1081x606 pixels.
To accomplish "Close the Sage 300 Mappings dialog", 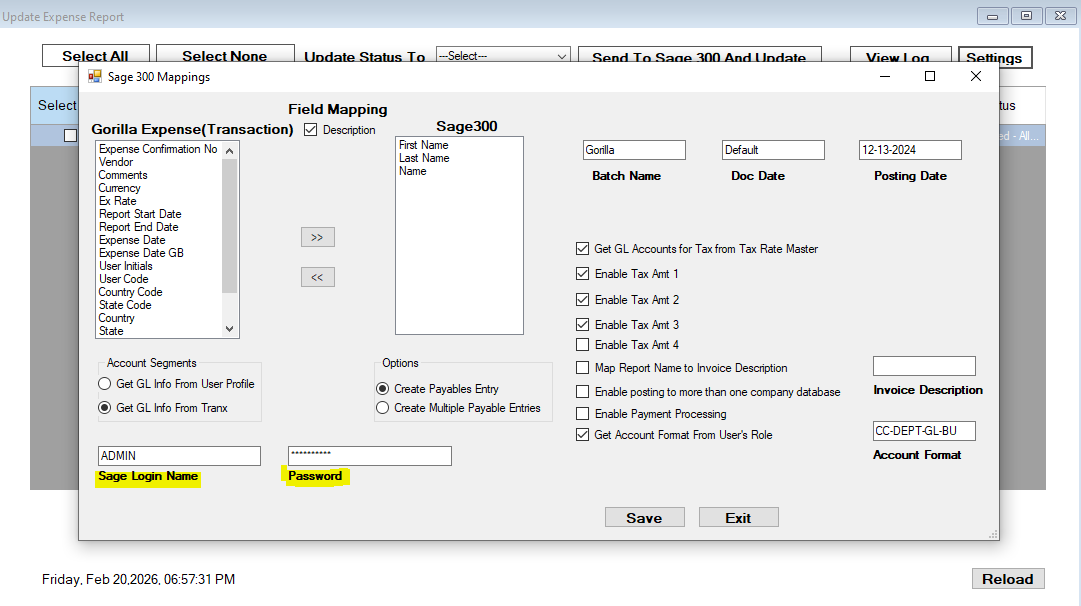I will click(976, 76).
